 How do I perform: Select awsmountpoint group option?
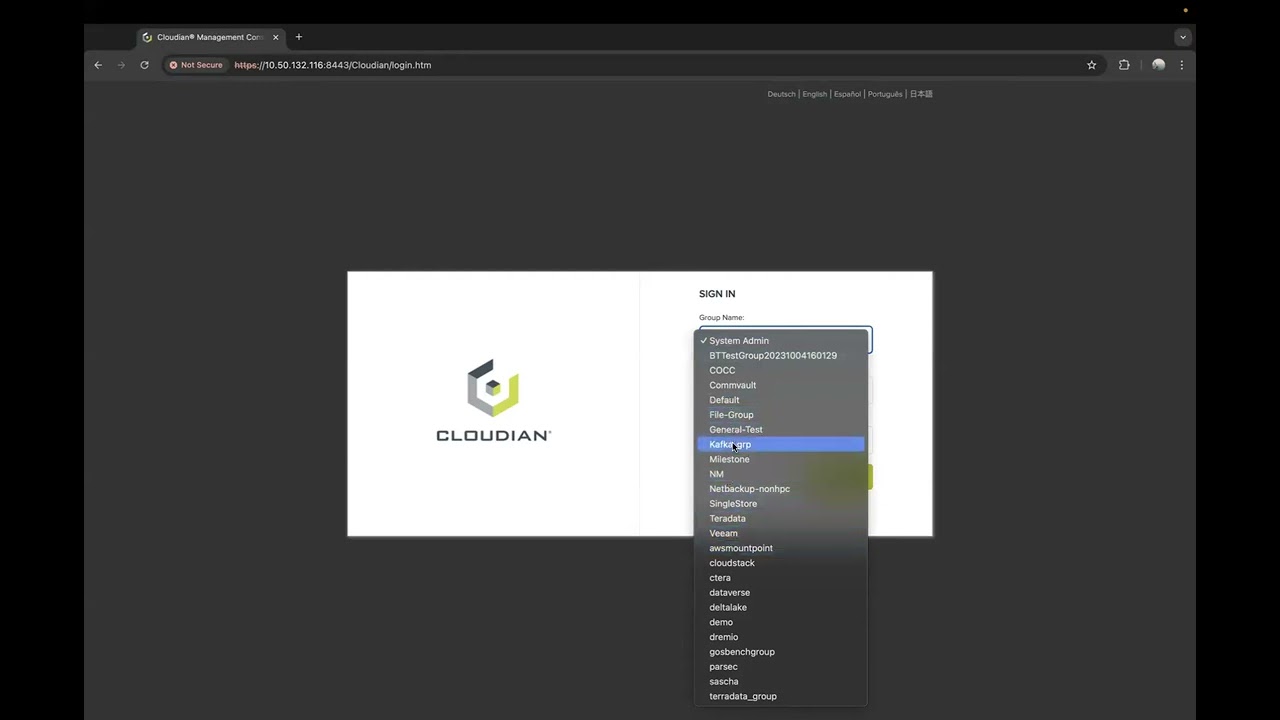click(780, 548)
